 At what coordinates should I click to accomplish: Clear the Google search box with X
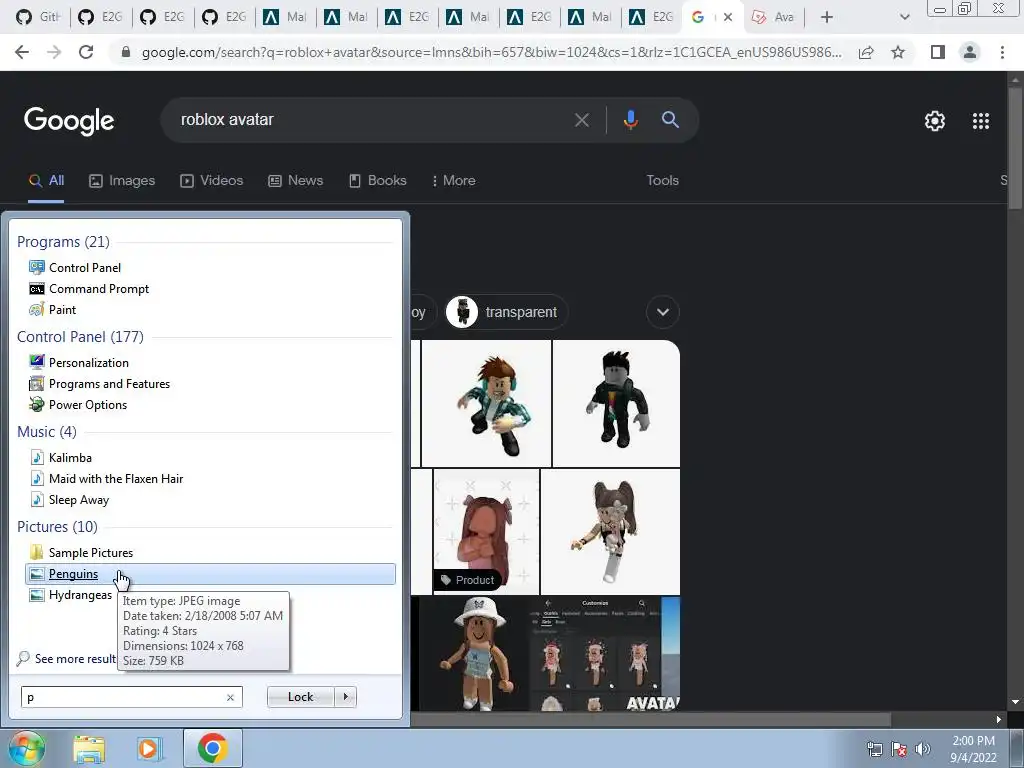coord(581,120)
